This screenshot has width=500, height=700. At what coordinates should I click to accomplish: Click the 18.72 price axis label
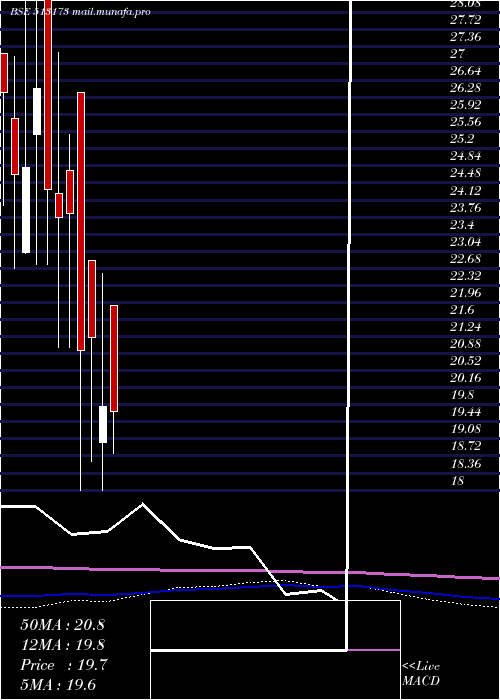[466, 446]
